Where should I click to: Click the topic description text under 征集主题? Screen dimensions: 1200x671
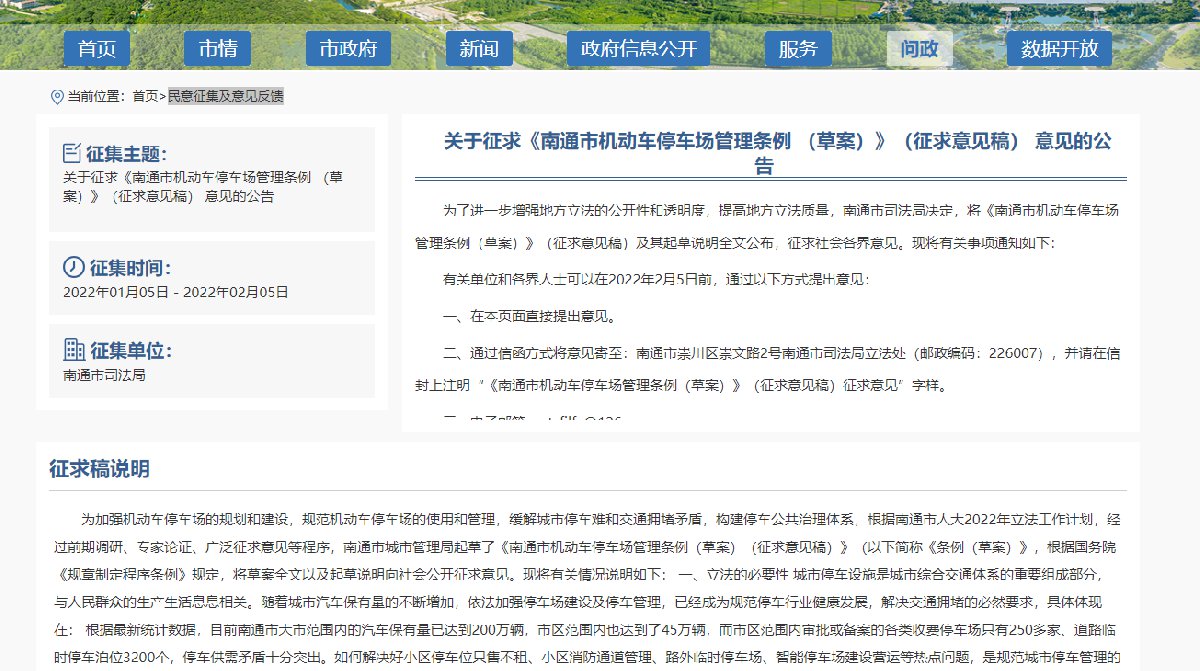203,187
